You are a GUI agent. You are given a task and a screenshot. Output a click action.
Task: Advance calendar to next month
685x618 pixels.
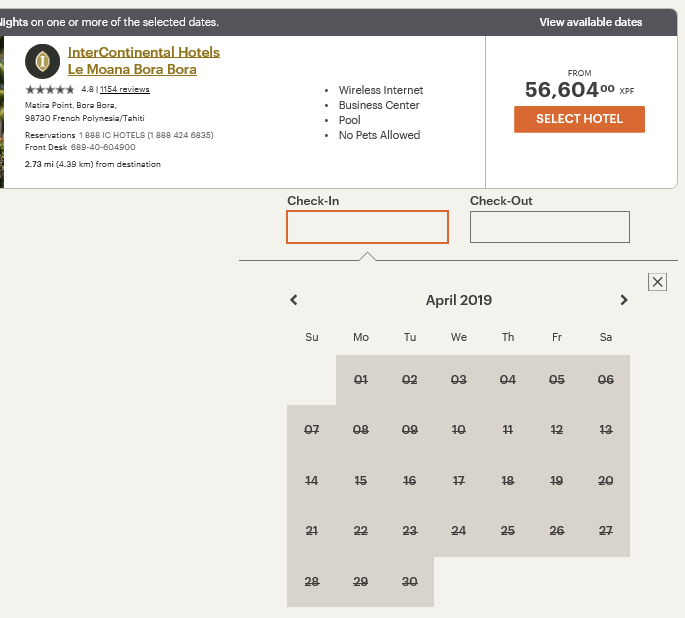624,300
